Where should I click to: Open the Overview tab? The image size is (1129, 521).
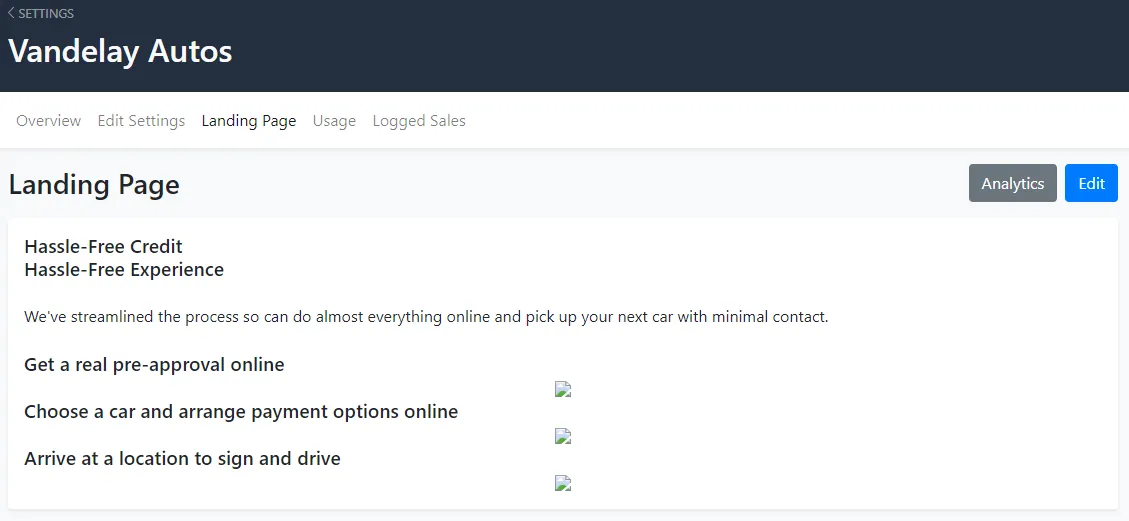click(48, 121)
